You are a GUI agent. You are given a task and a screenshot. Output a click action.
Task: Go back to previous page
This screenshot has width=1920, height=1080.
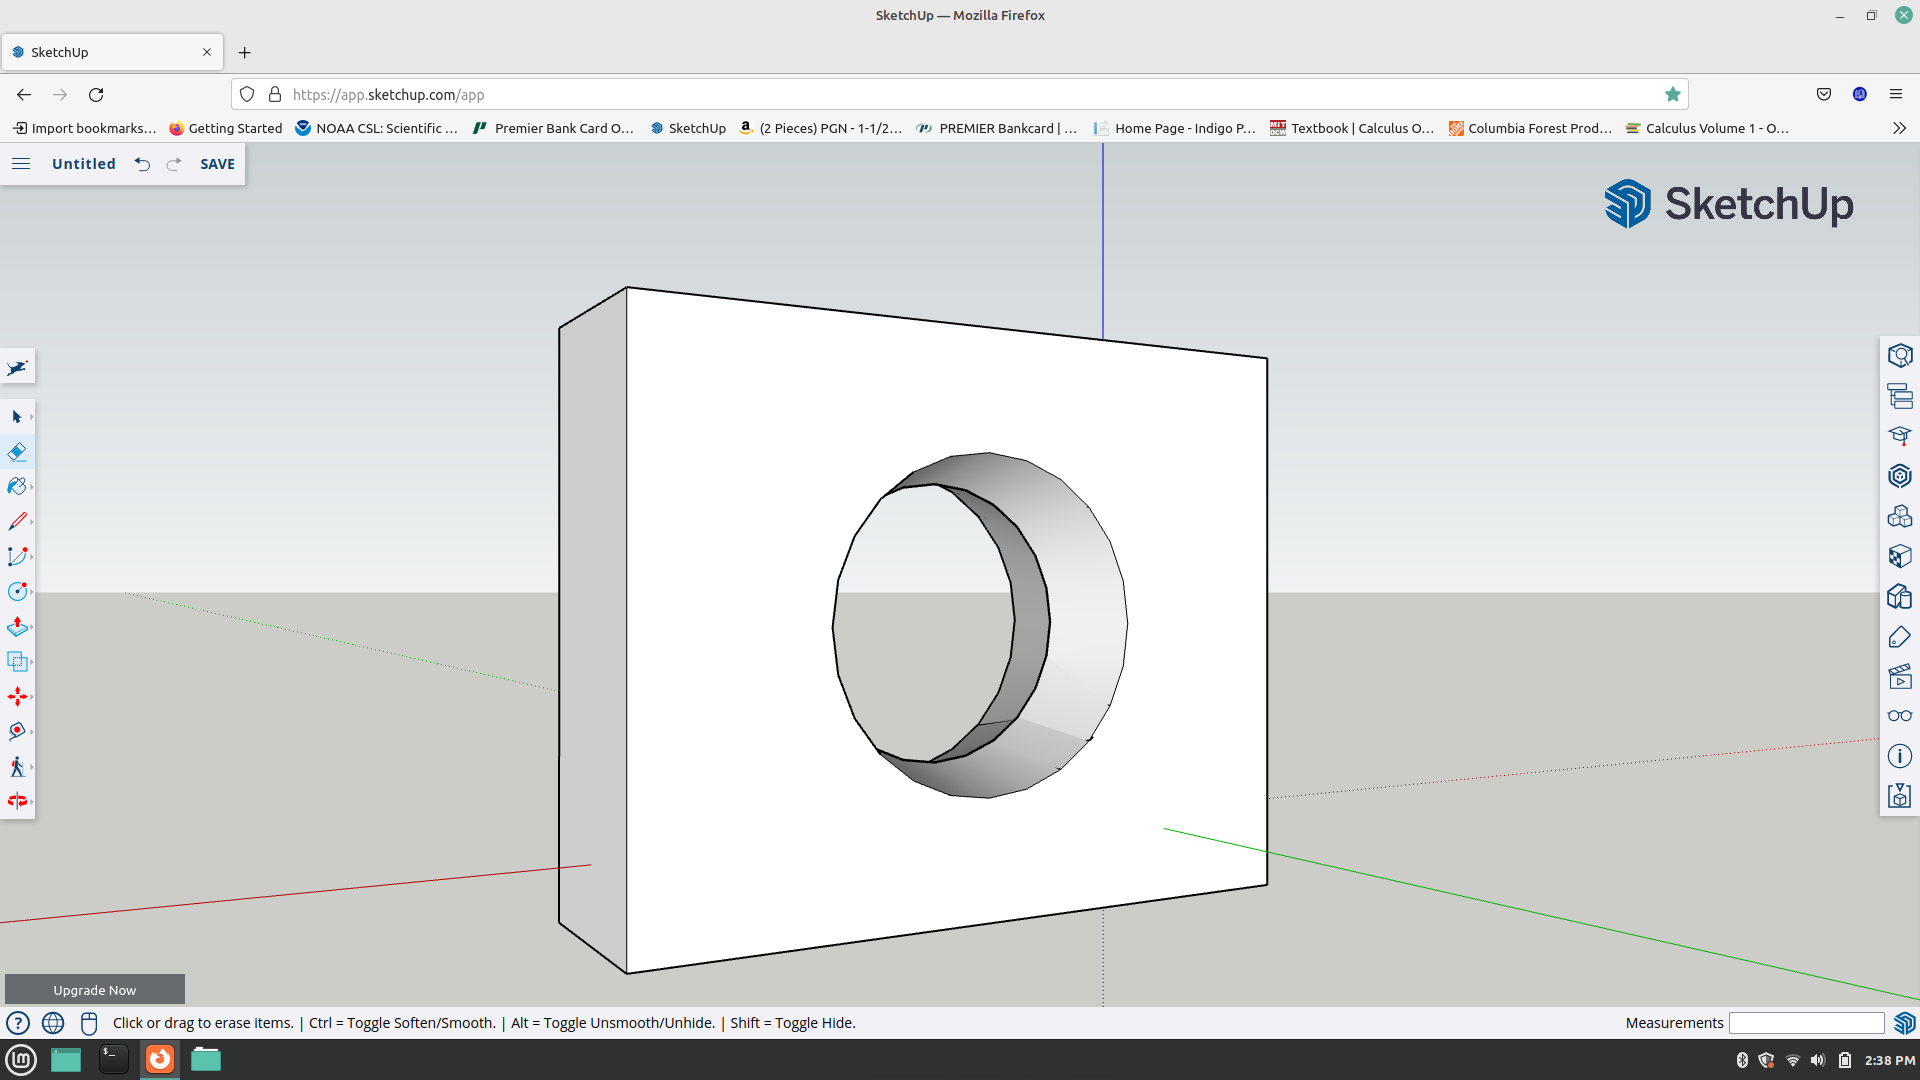[x=24, y=94]
